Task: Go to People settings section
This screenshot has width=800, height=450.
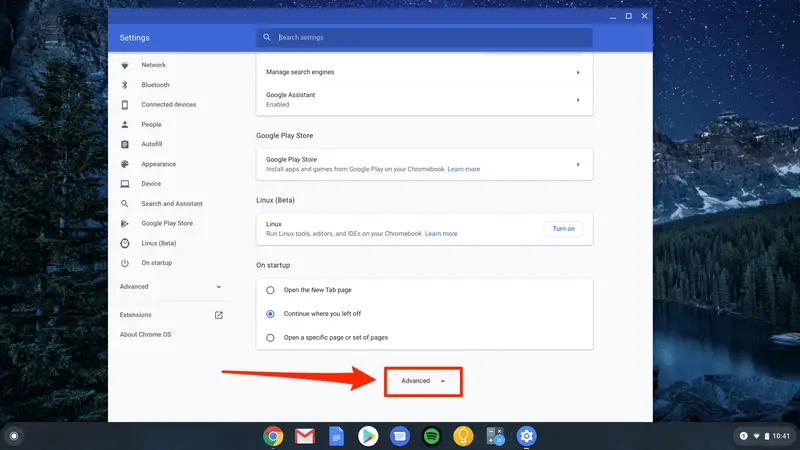Action: pyautogui.click(x=151, y=125)
